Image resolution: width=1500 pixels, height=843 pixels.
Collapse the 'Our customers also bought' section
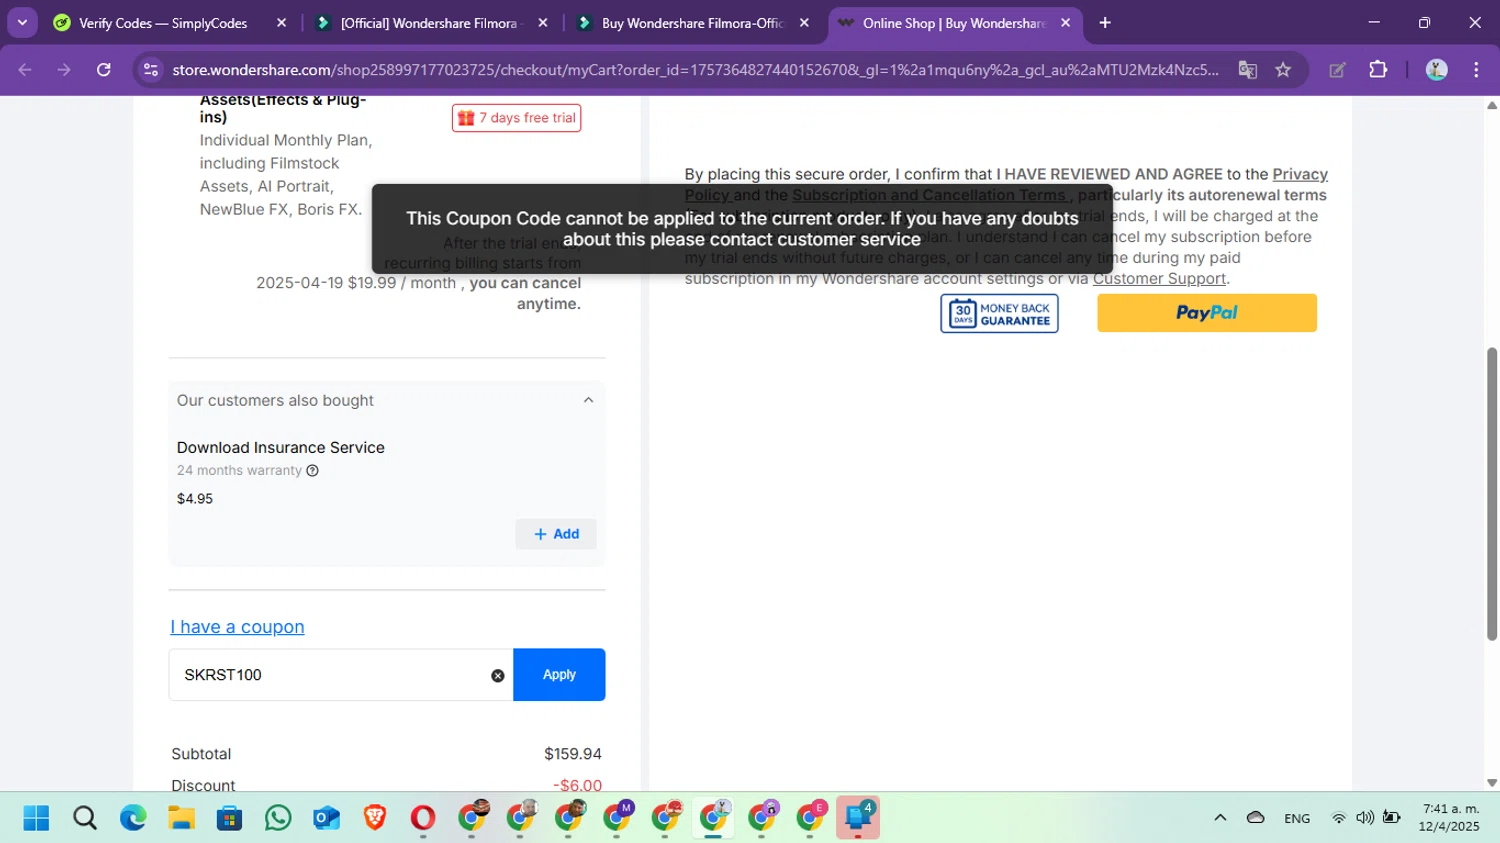coord(588,400)
